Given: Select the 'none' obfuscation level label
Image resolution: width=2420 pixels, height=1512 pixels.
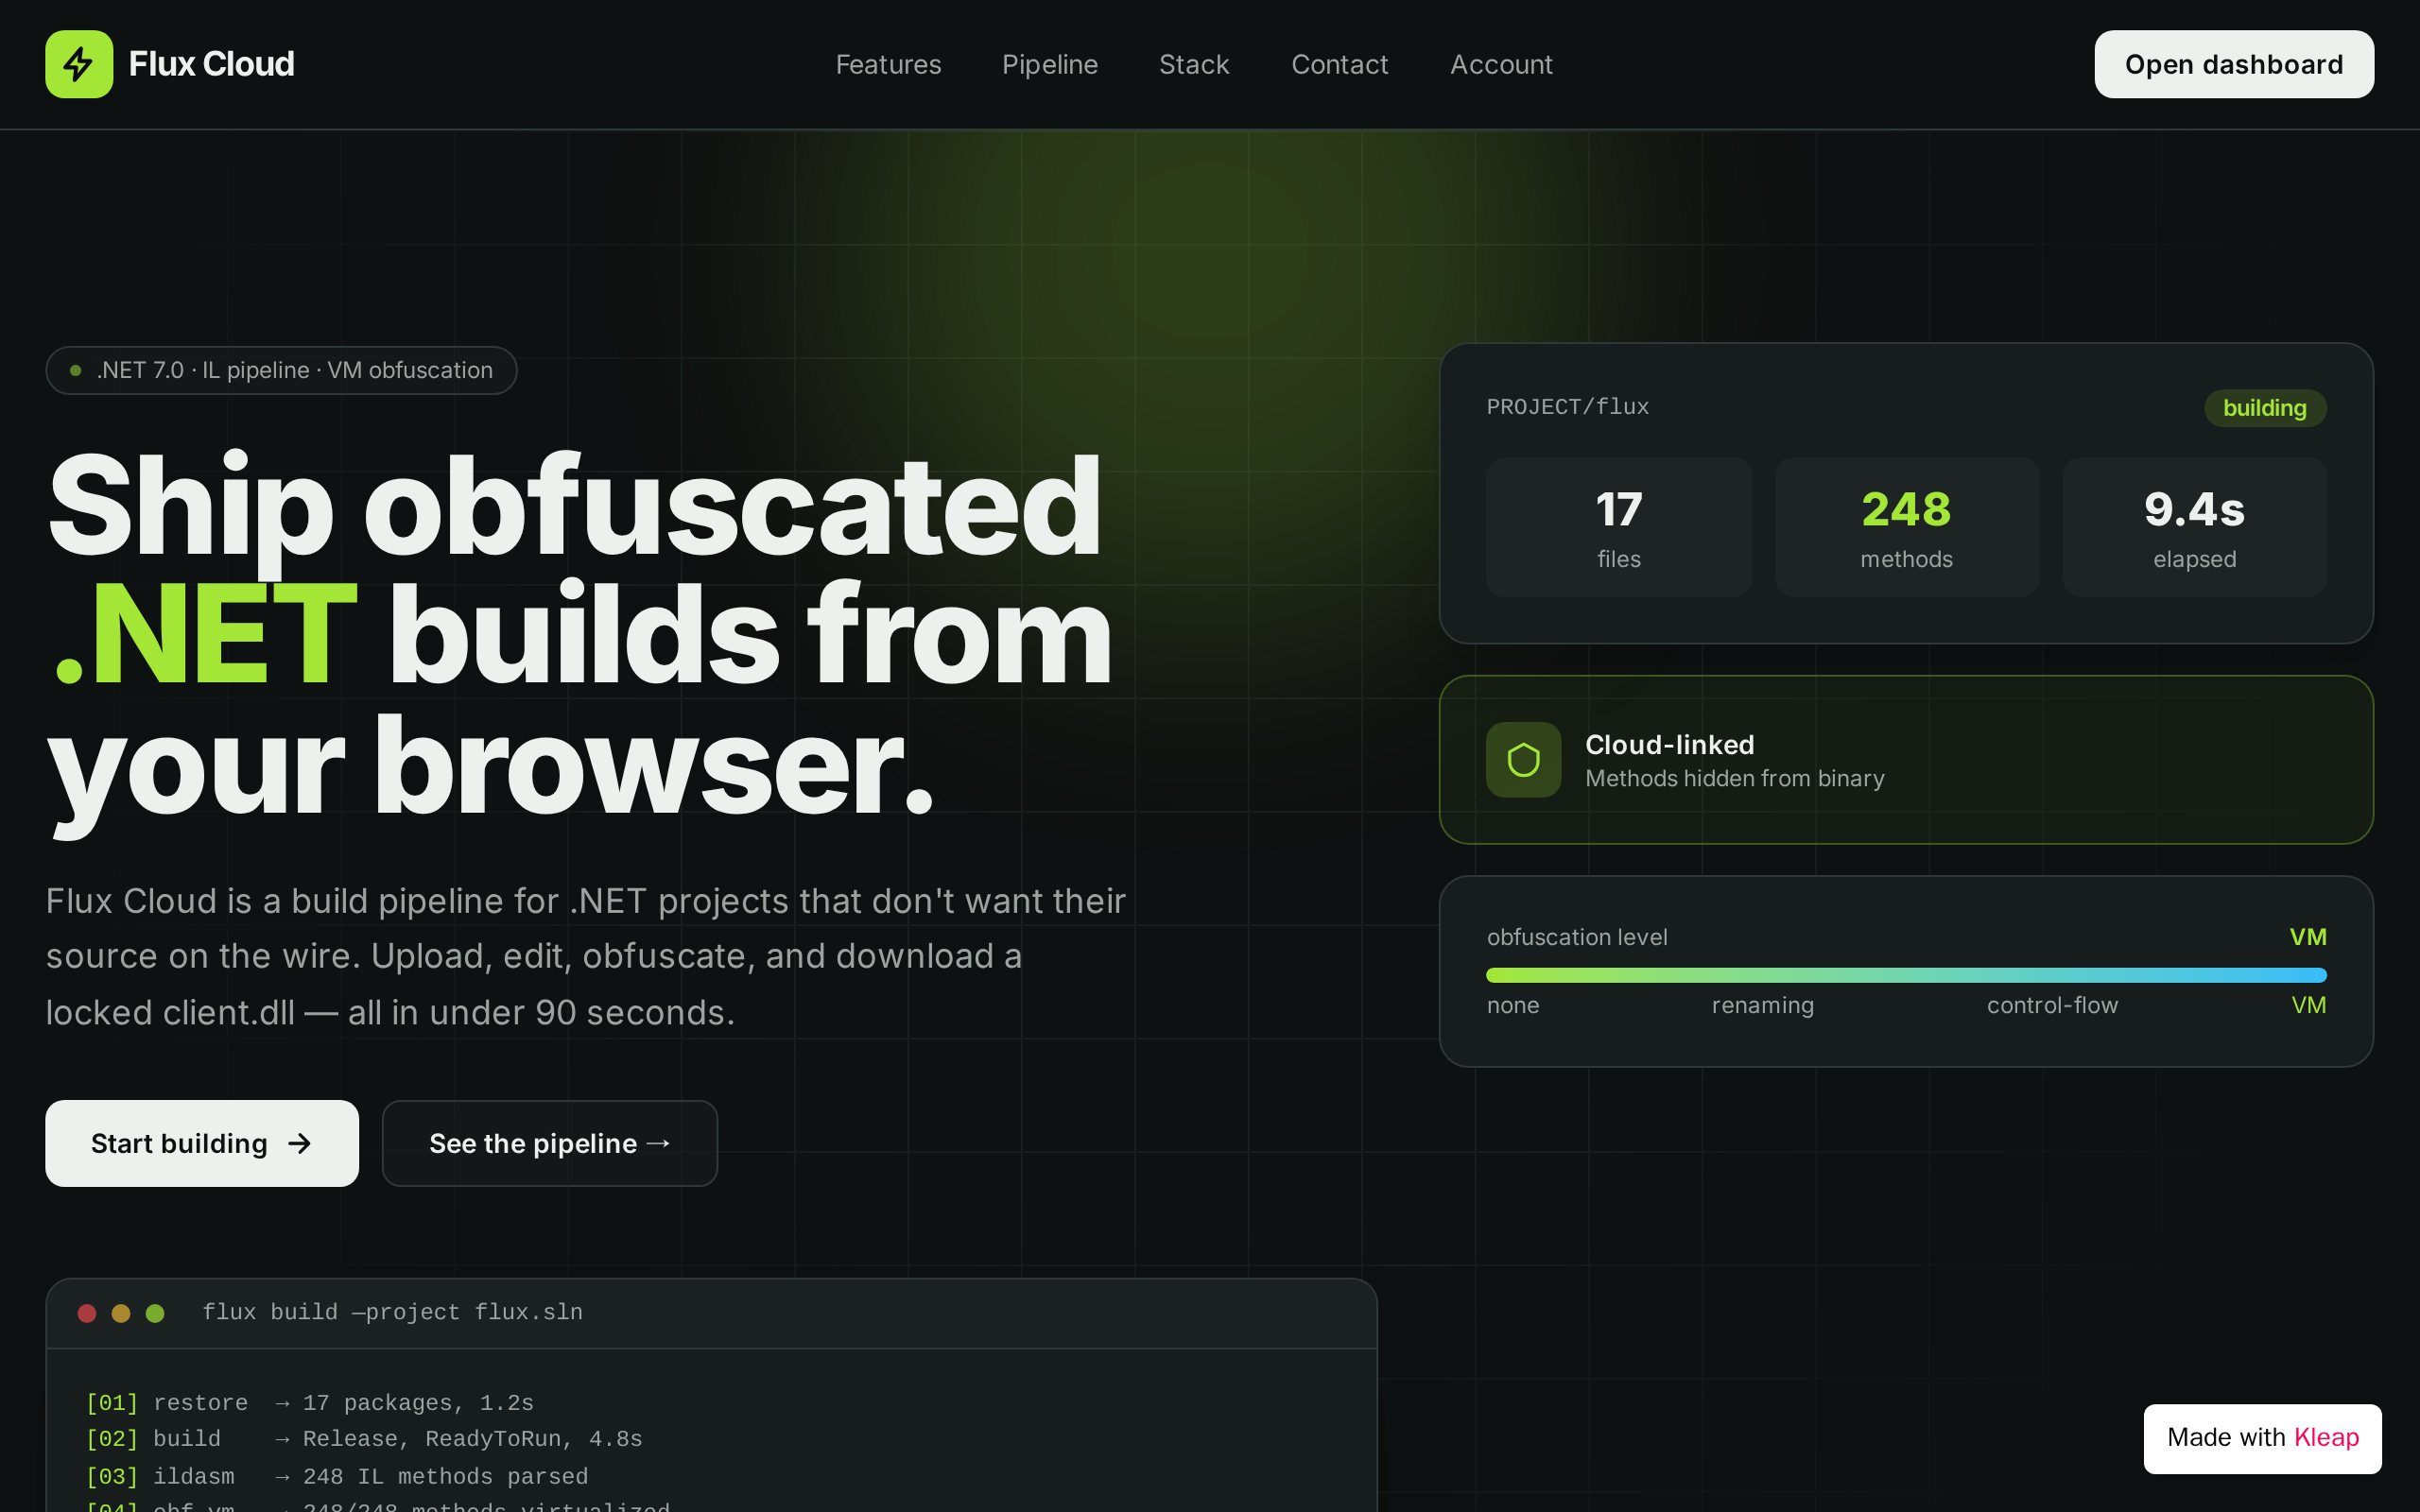Looking at the screenshot, I should pos(1512,1005).
